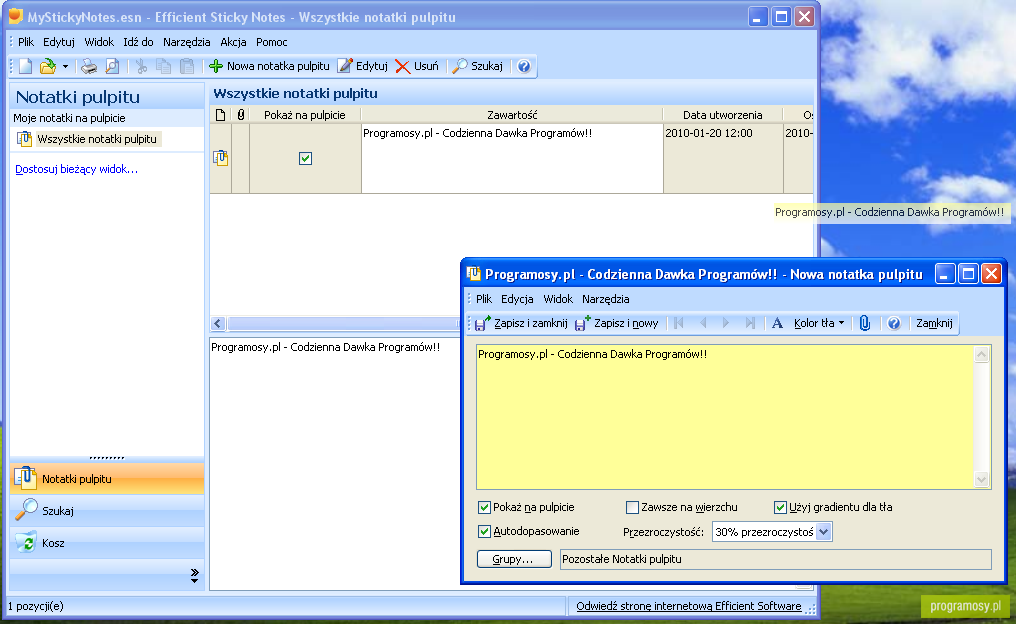Click the open folder icon in main toolbar

(x=48, y=66)
